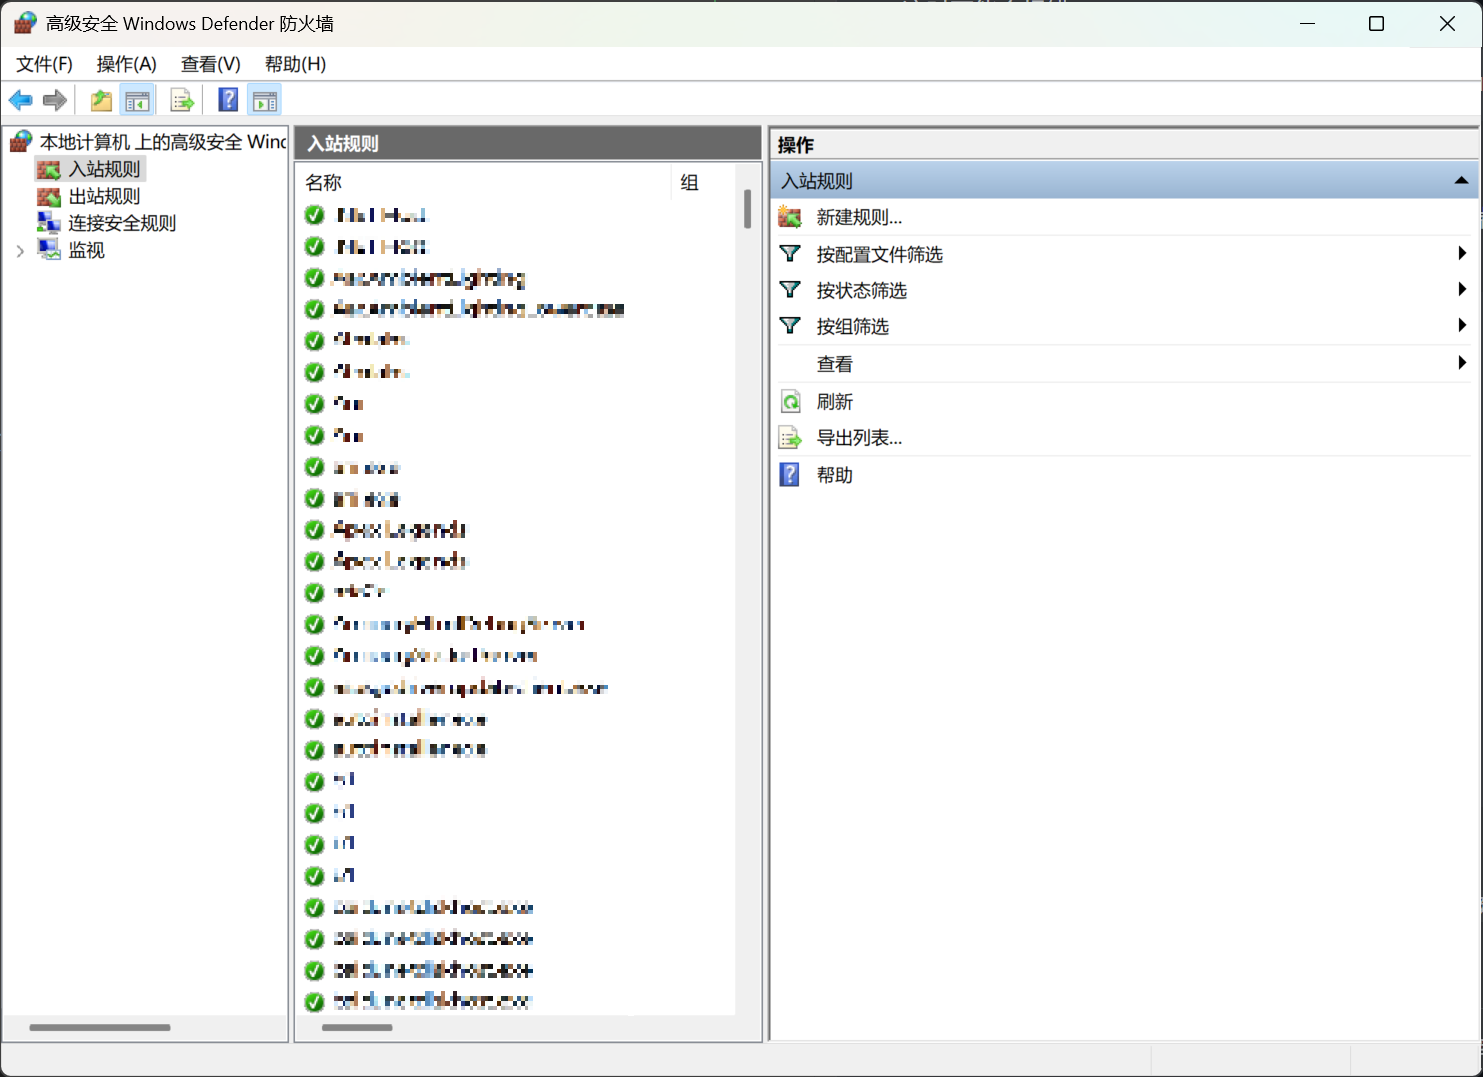The width and height of the screenshot is (1483, 1077).
Task: Toggle the action pane toolbar icon
Action: (264, 100)
